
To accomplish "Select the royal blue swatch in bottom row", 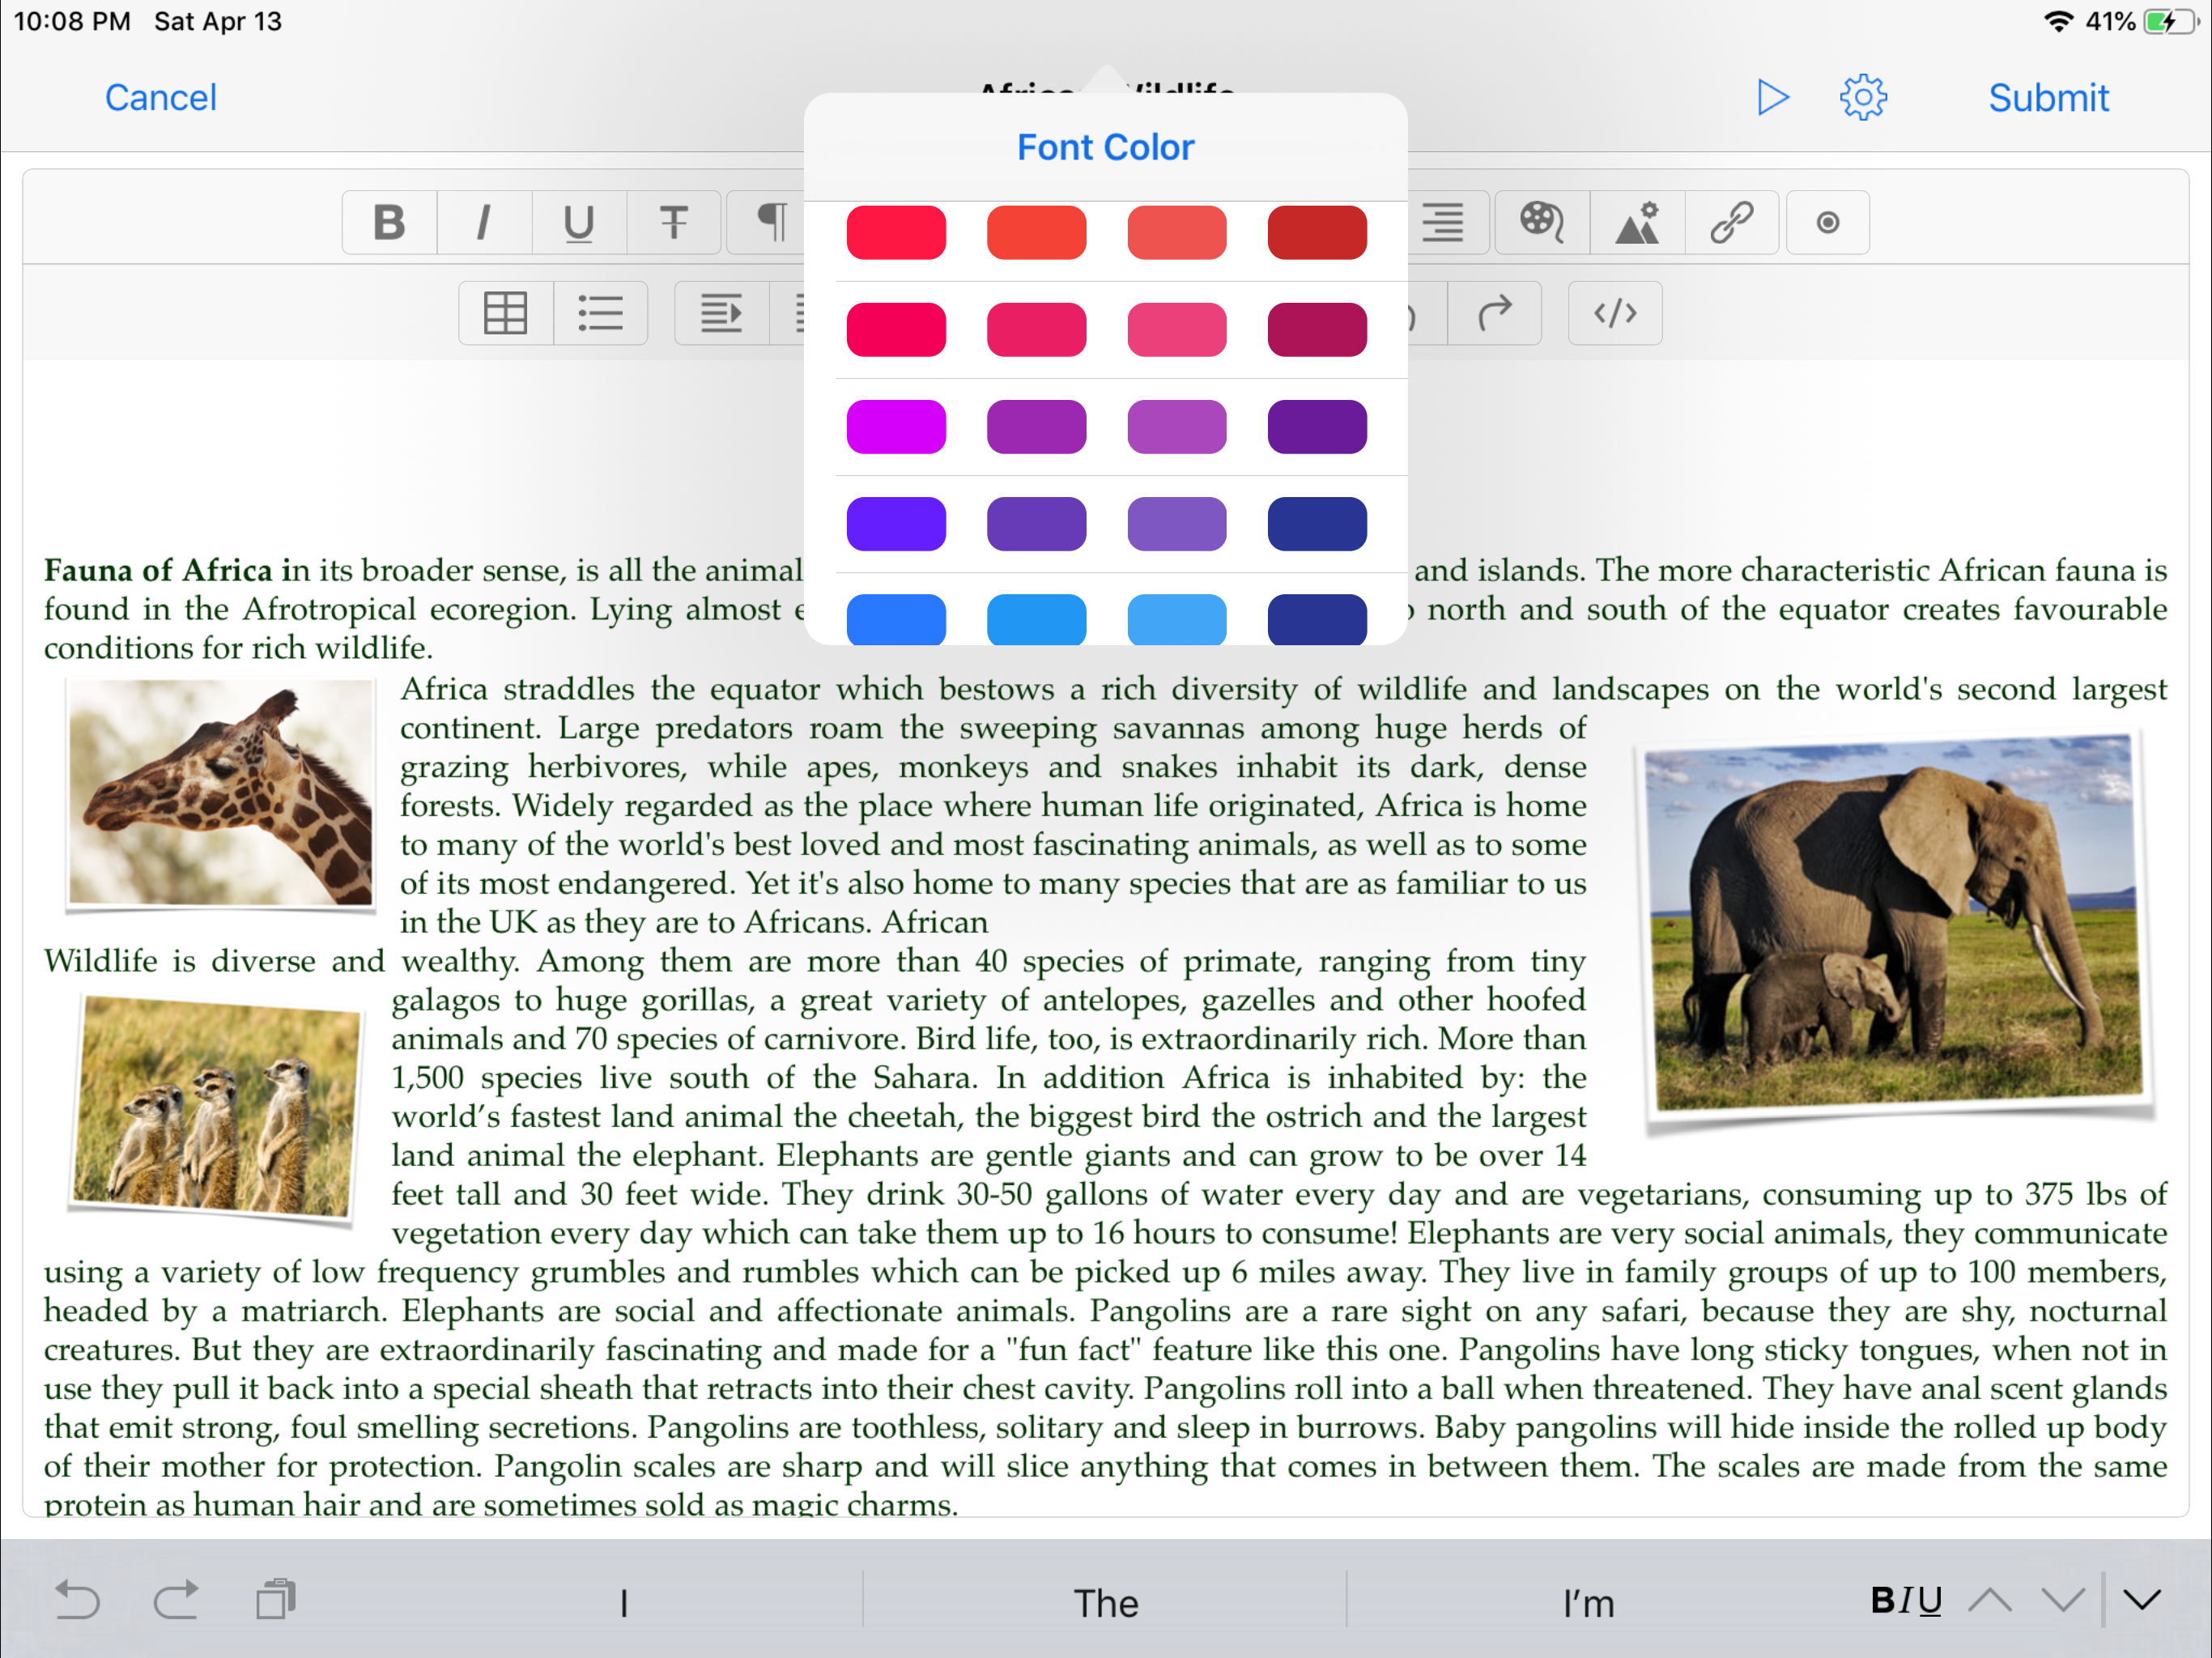I will click(896, 619).
